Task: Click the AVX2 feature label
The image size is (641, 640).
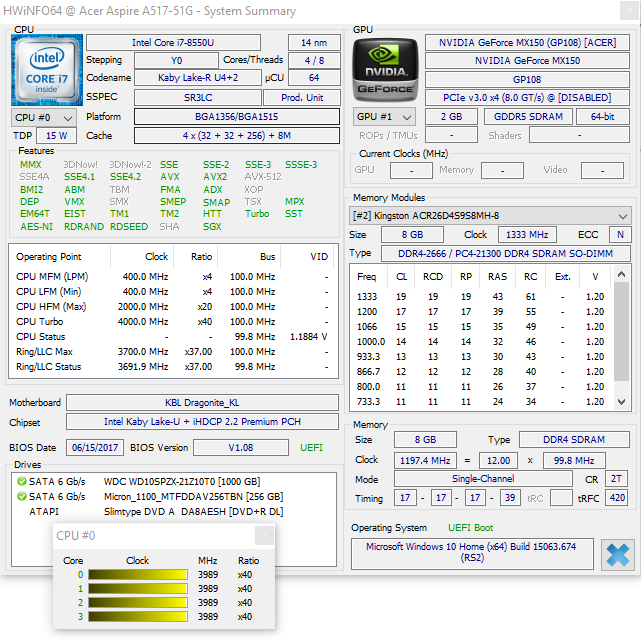Action: coord(215,177)
